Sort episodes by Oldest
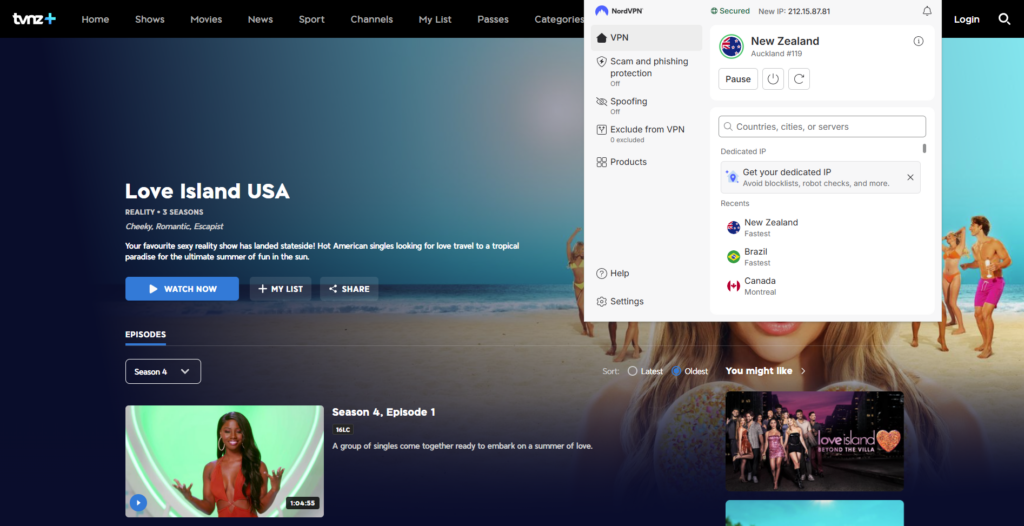This screenshot has width=1024, height=526. coord(689,371)
